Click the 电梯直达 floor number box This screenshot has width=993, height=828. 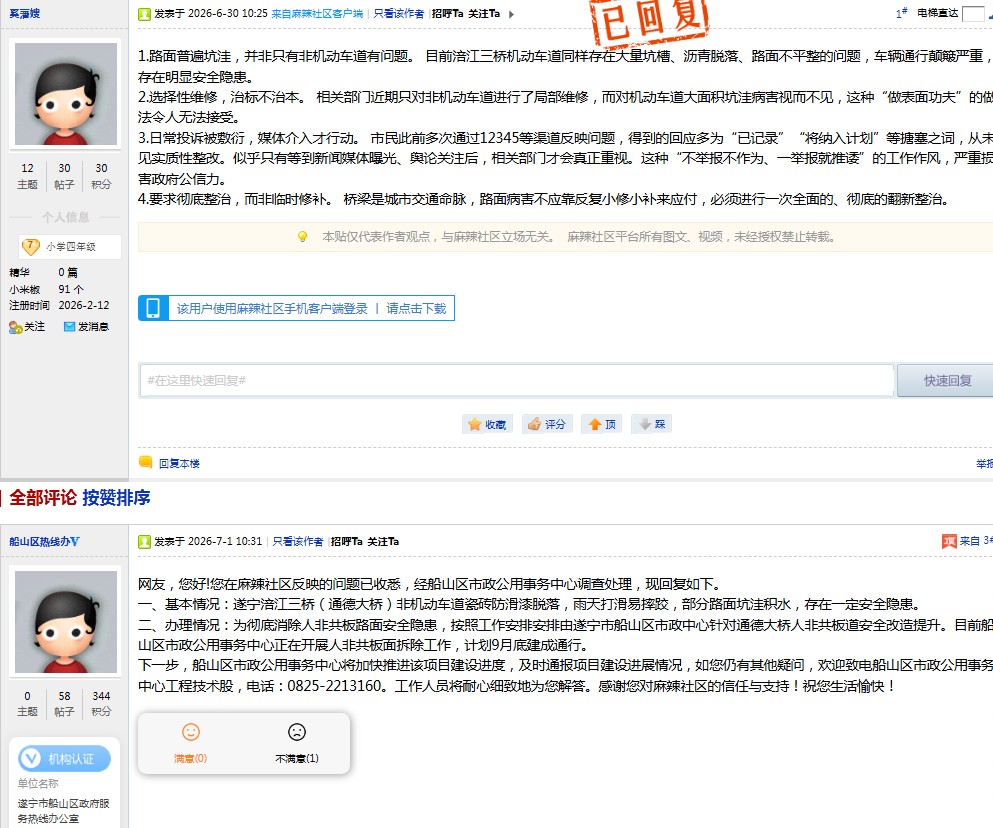973,13
